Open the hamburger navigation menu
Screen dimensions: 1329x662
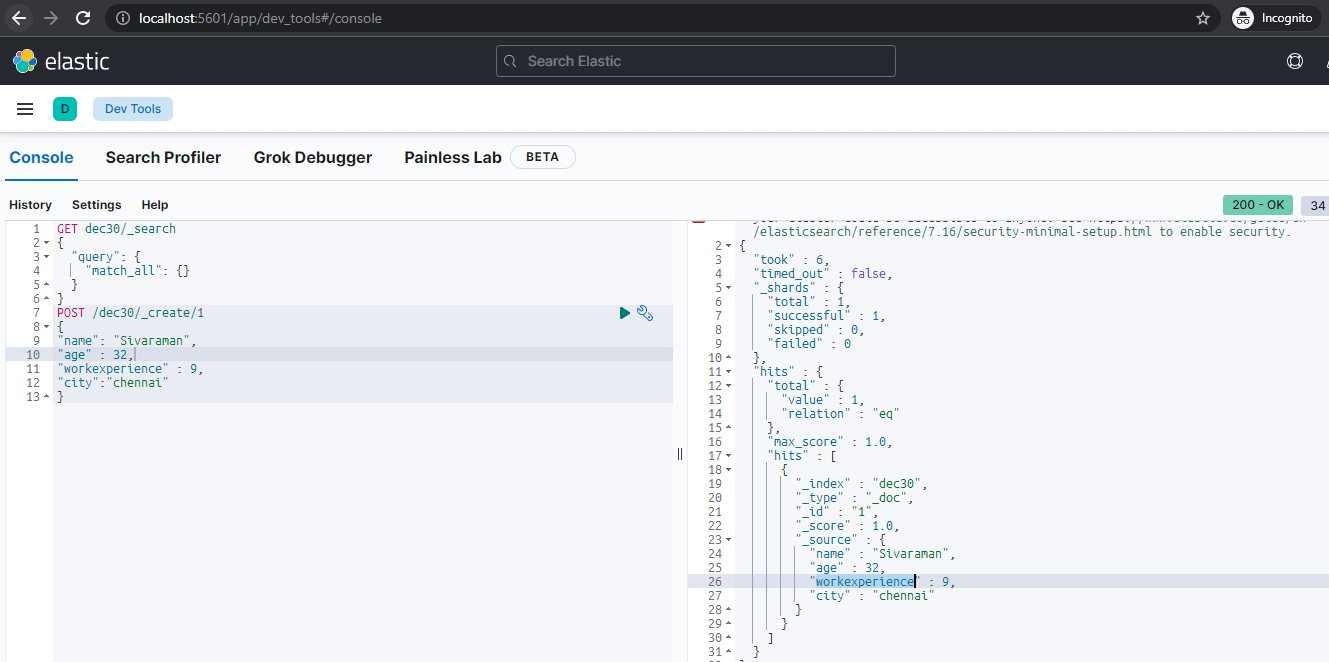pos(25,108)
